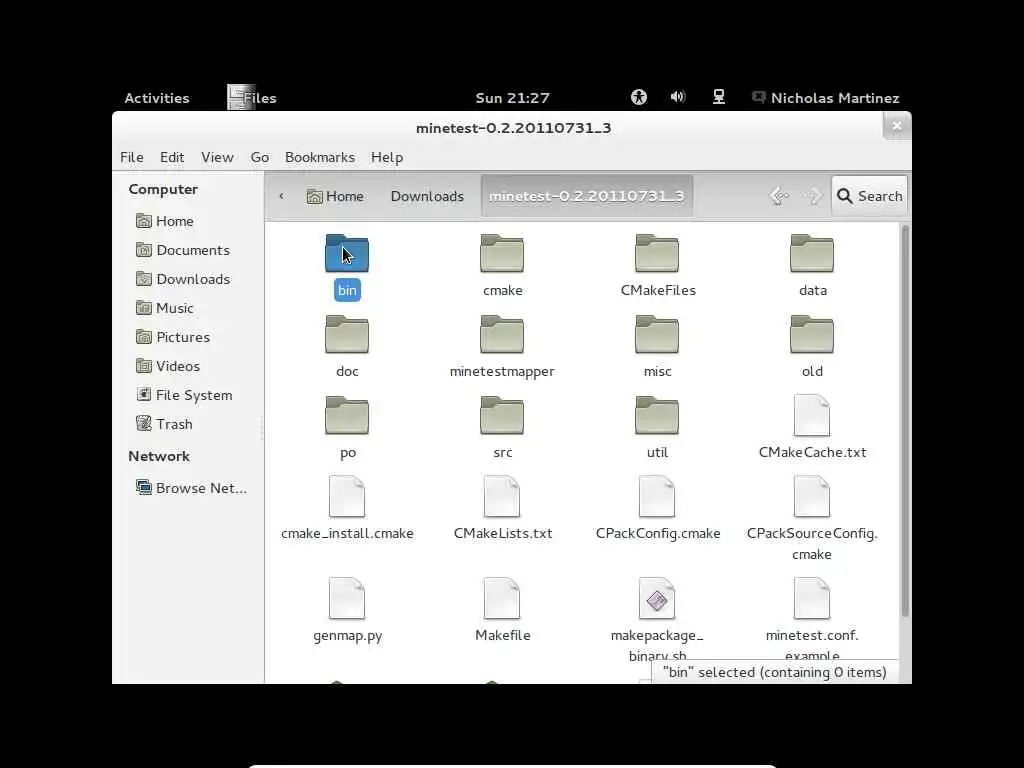Open File System in the sidebar
Image resolution: width=1024 pixels, height=768 pixels.
pyautogui.click(x=184, y=395)
